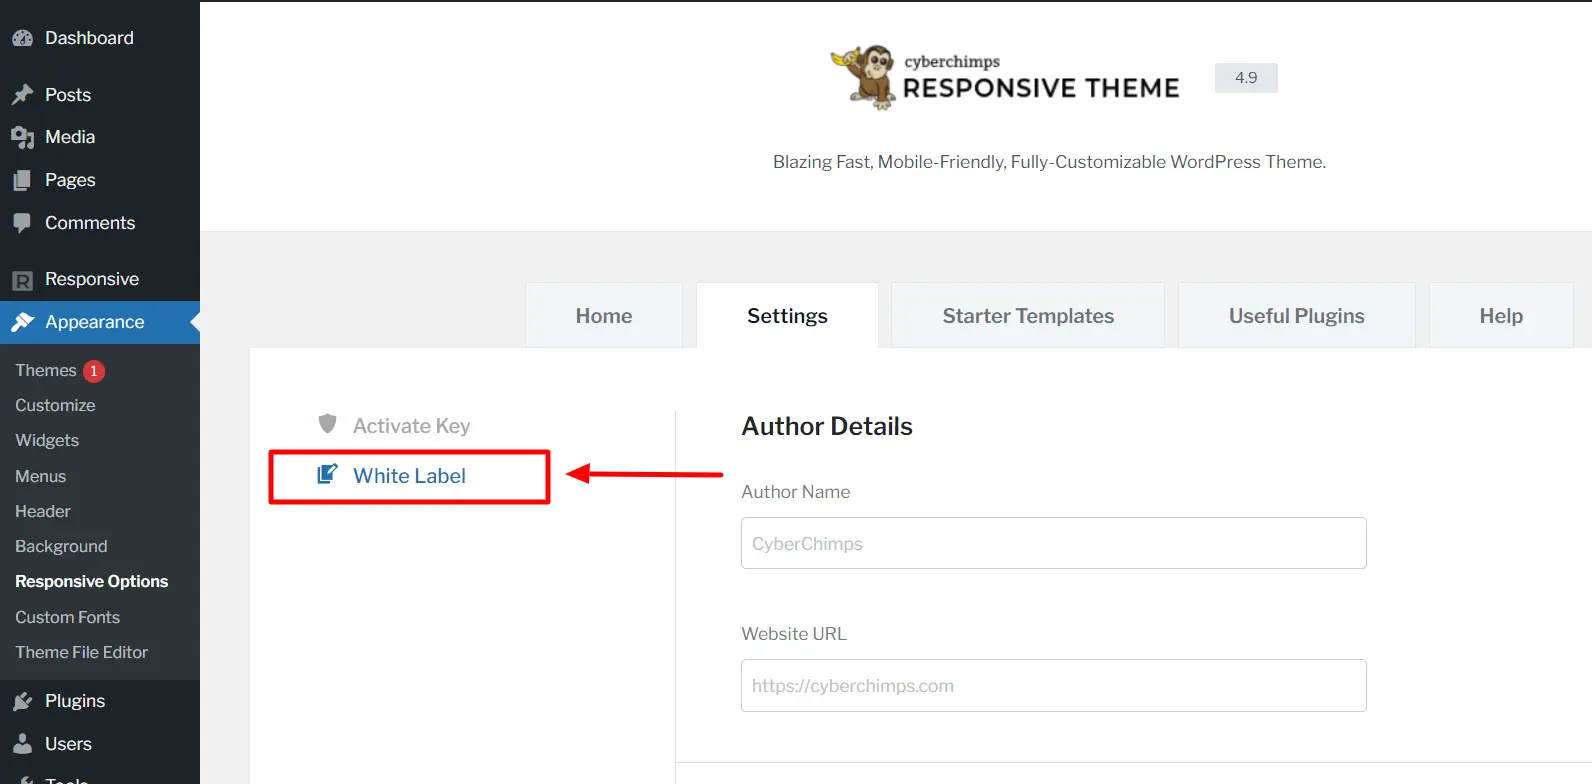The width and height of the screenshot is (1592, 784).
Task: Open the Menus submenu link
Action: click(41, 476)
